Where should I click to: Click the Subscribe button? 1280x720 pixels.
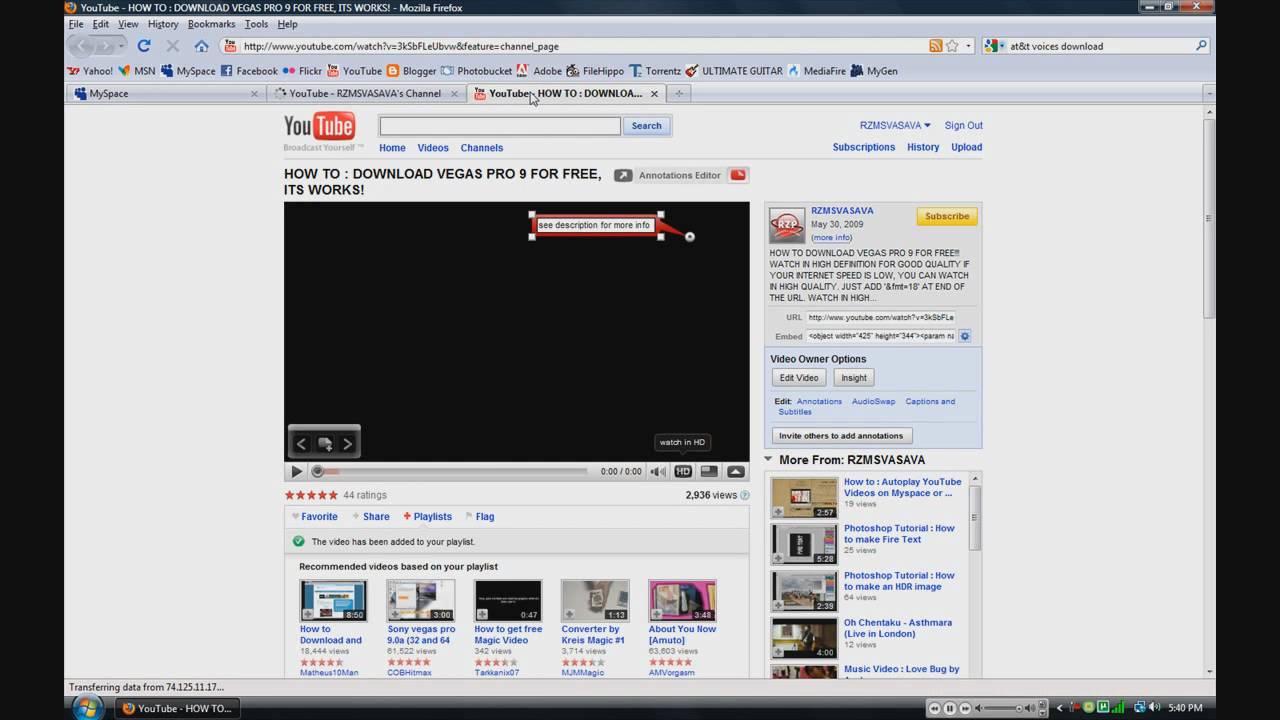point(946,216)
